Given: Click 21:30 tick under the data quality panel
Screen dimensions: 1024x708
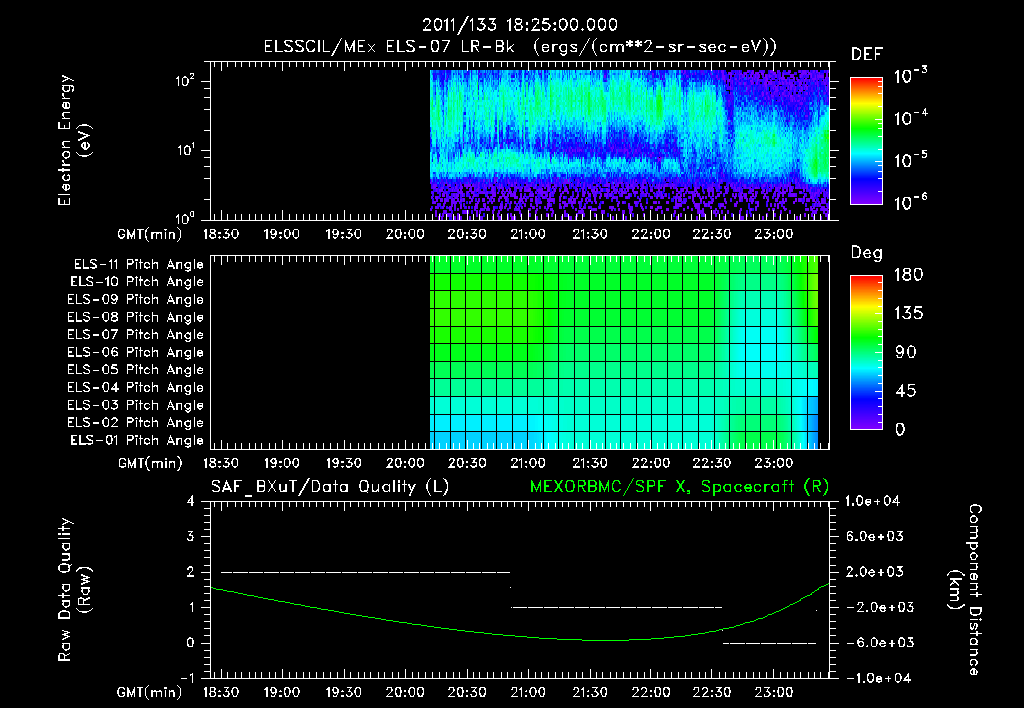Looking at the screenshot, I should click(589, 692).
